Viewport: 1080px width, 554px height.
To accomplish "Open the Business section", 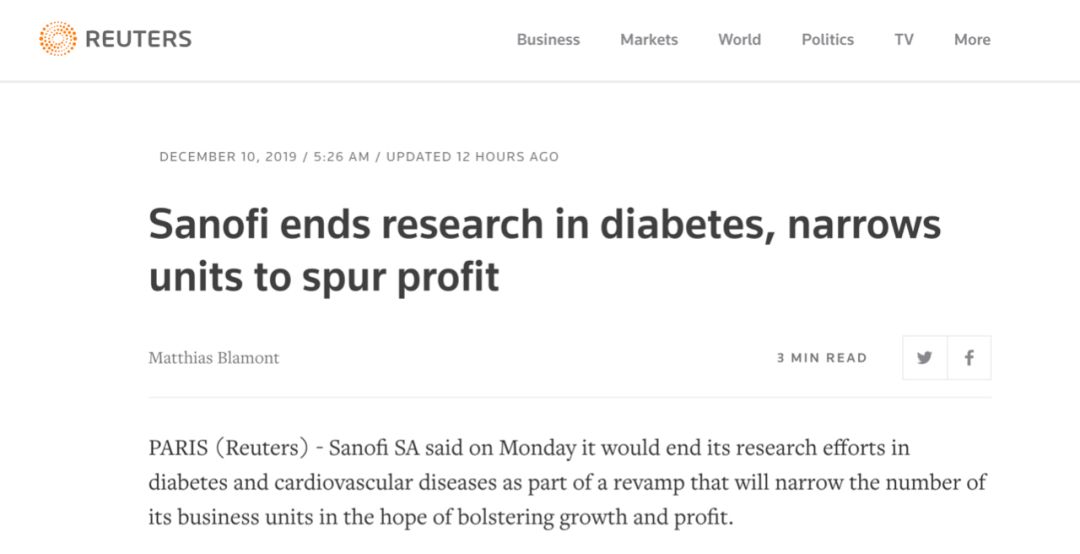I will [x=548, y=40].
